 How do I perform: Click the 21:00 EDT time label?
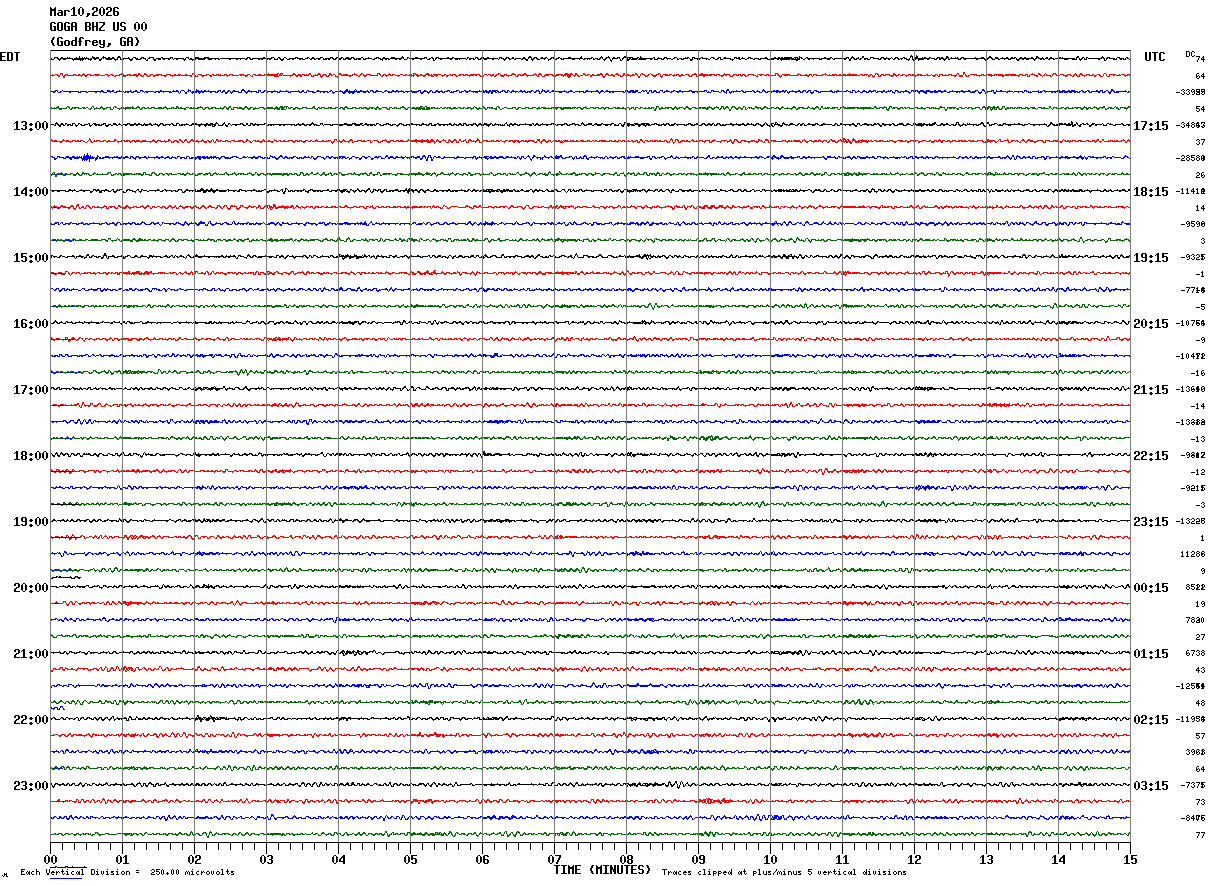30,654
